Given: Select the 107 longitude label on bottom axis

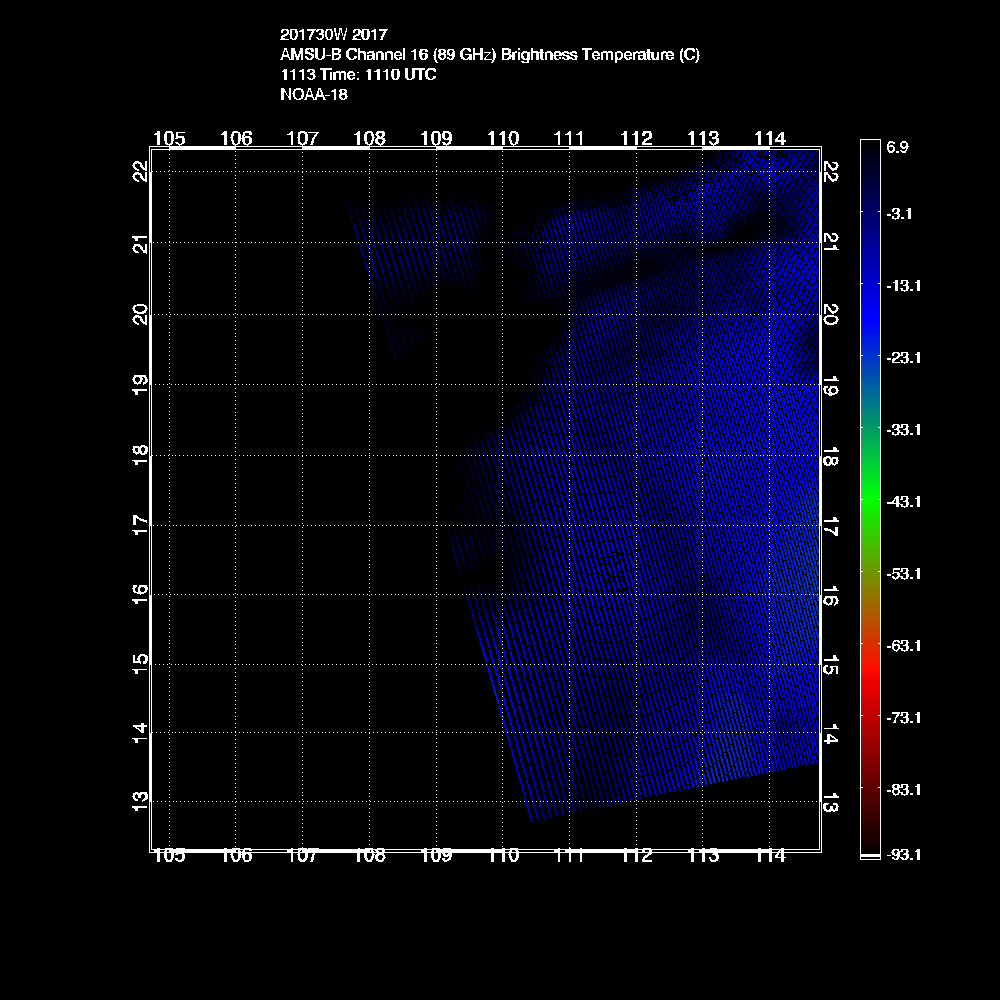Looking at the screenshot, I should pos(302,856).
